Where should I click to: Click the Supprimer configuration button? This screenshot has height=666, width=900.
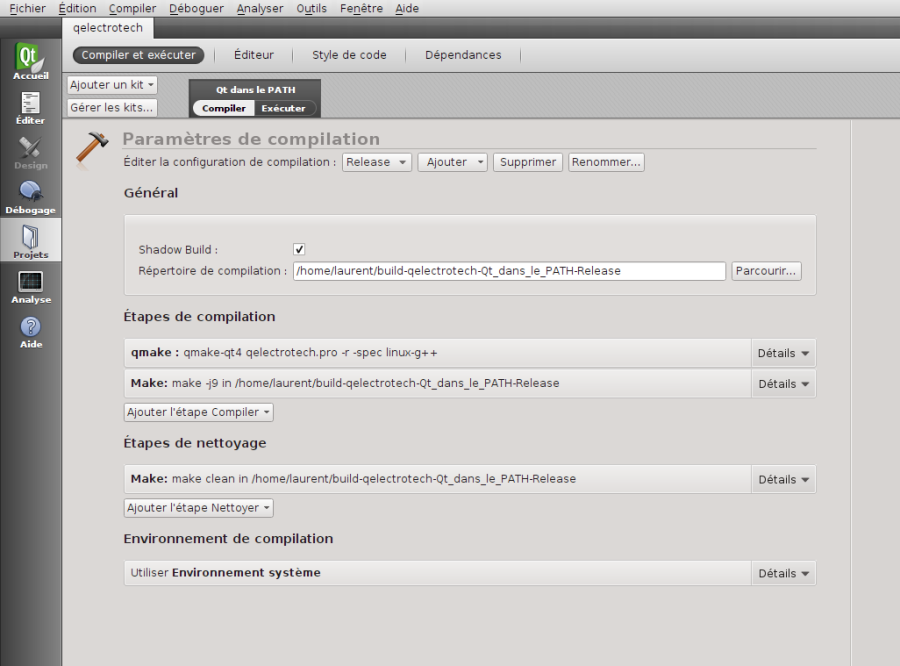click(528, 162)
